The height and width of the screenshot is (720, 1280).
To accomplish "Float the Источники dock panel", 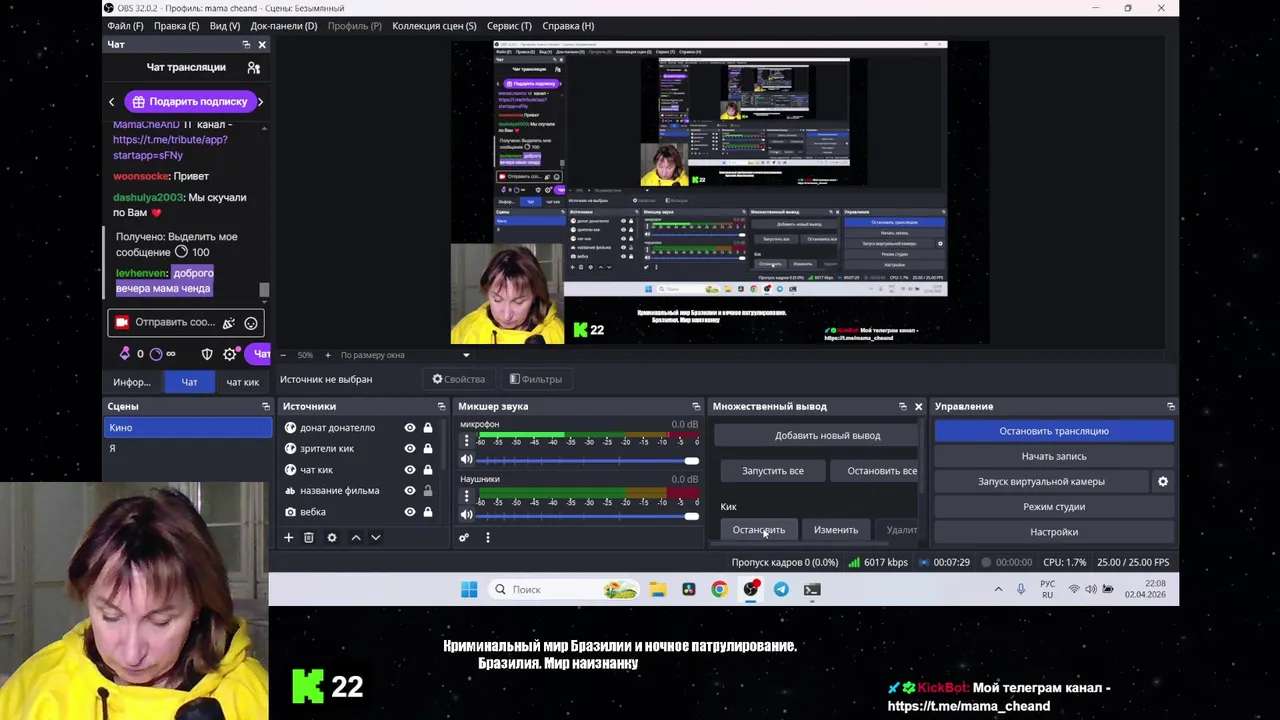I will 441,406.
